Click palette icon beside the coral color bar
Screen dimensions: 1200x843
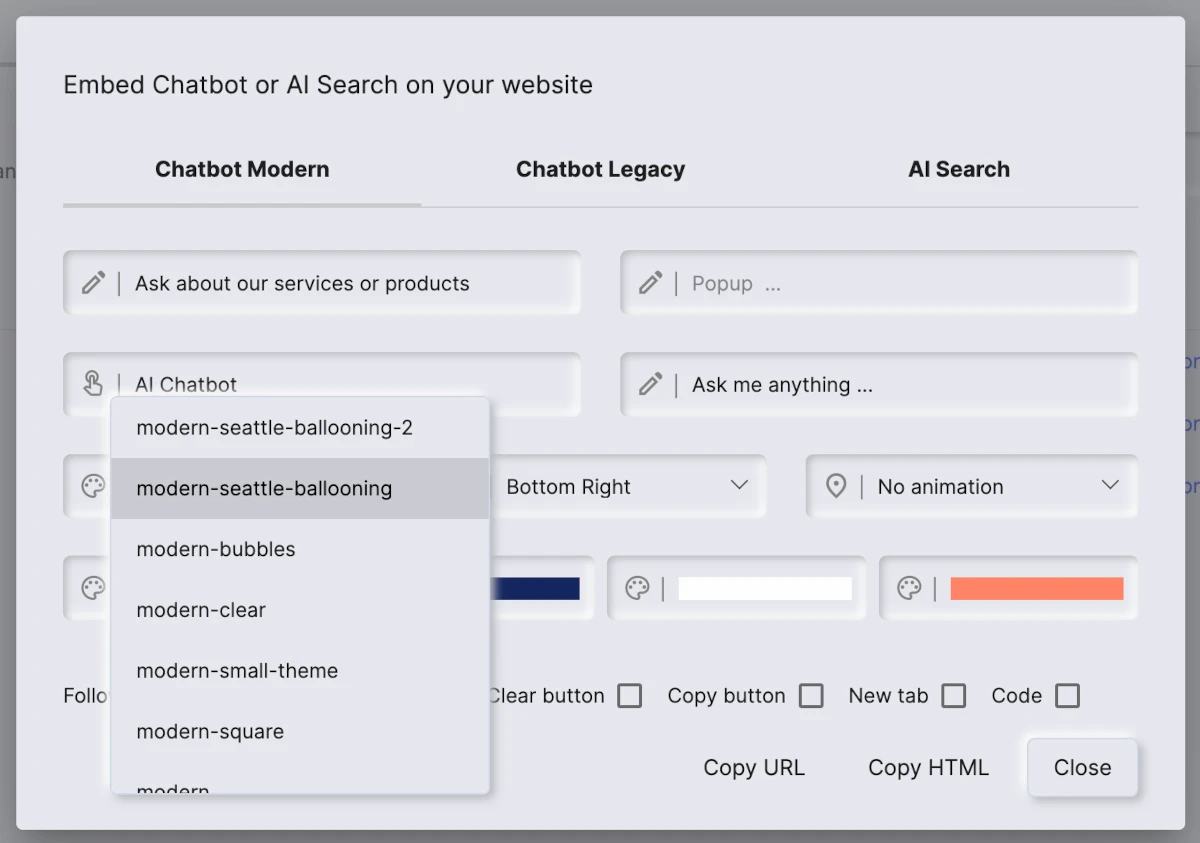click(x=909, y=588)
